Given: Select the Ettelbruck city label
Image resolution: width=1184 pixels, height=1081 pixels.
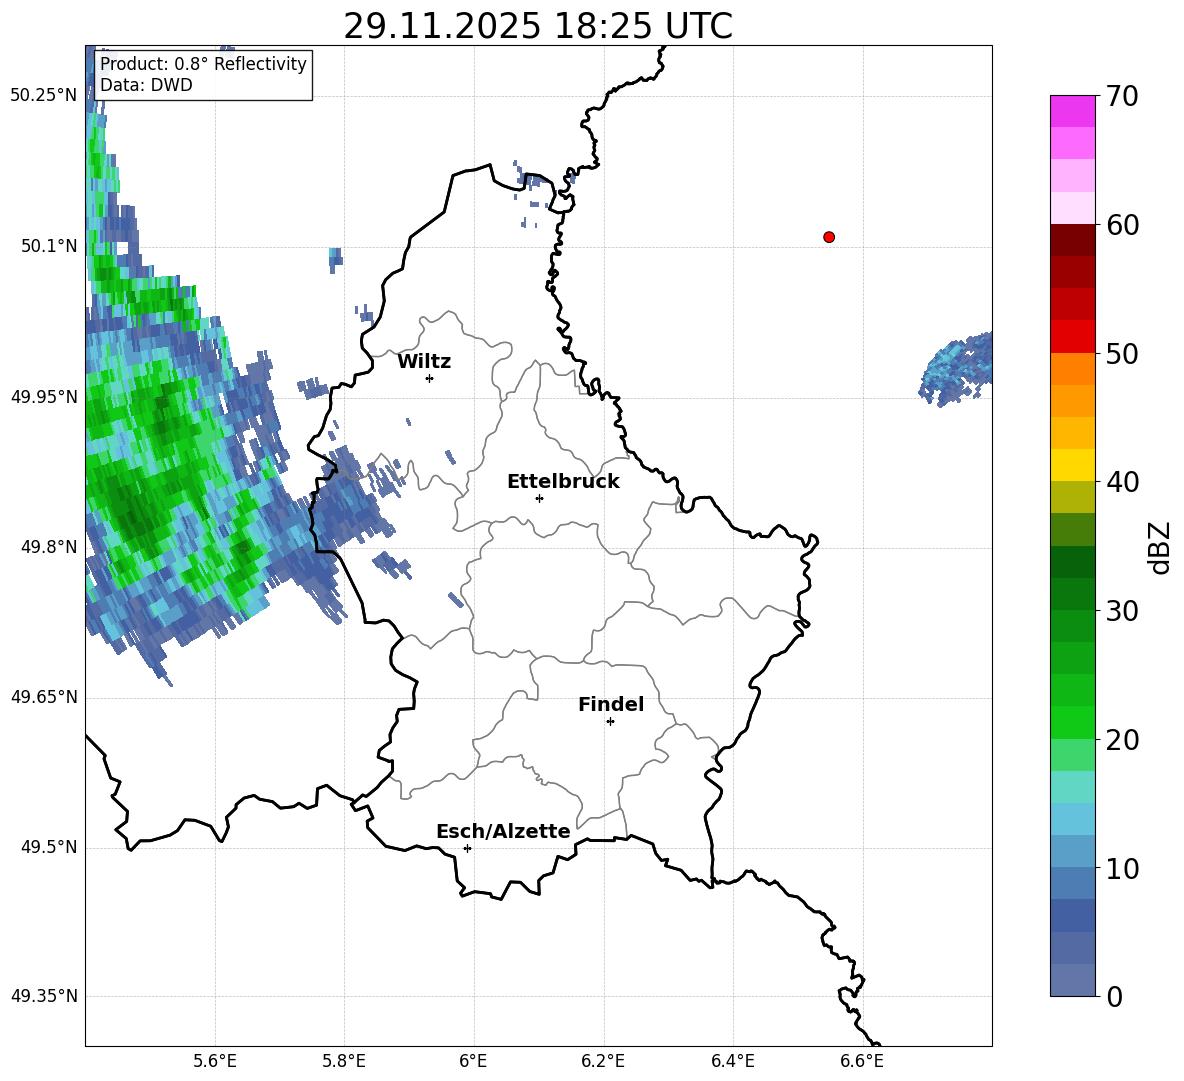Looking at the screenshot, I should point(563,482).
